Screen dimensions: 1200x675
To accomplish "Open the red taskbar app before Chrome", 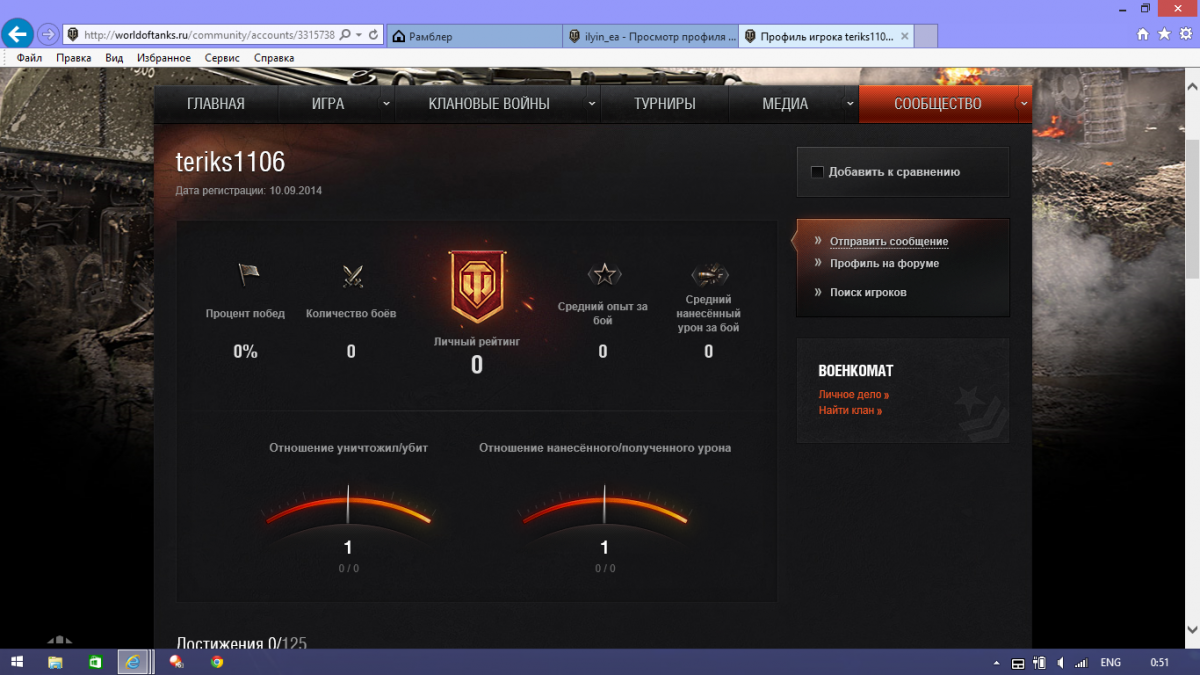I will coord(176,662).
